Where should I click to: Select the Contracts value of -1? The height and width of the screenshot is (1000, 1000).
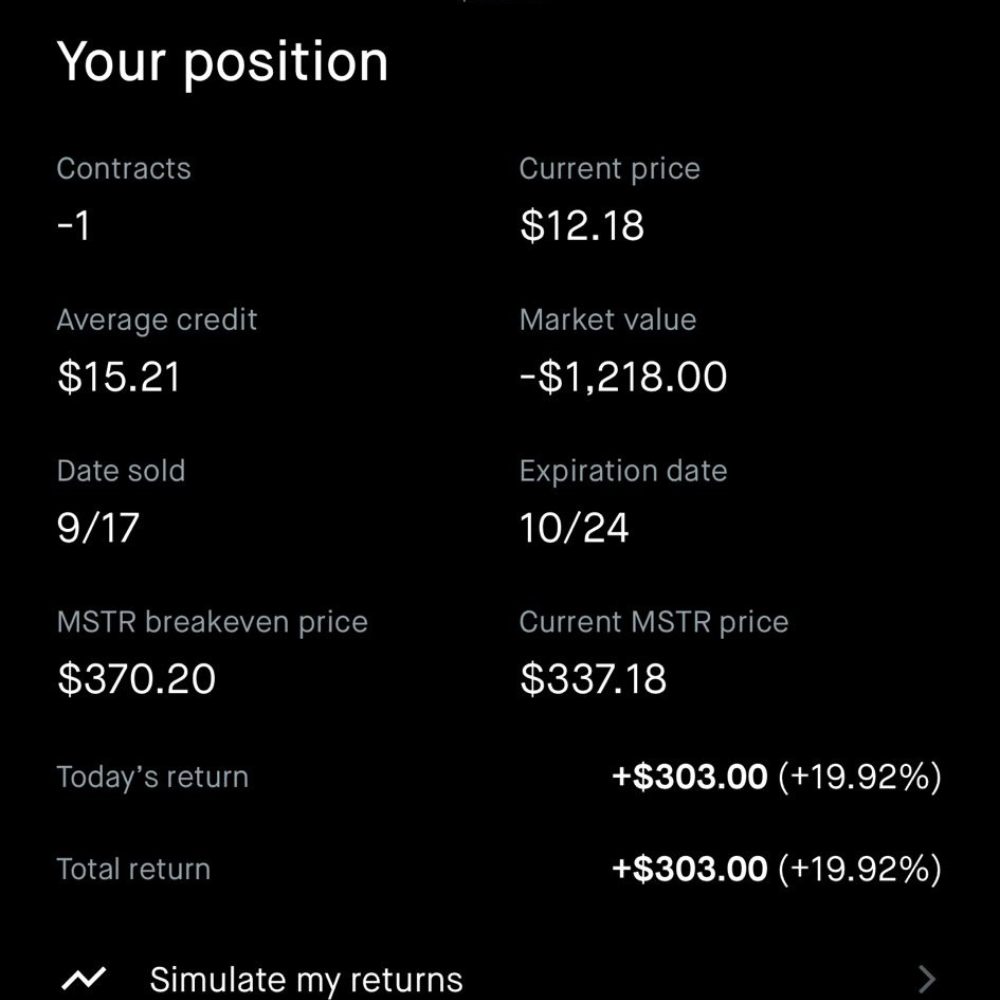[x=73, y=225]
